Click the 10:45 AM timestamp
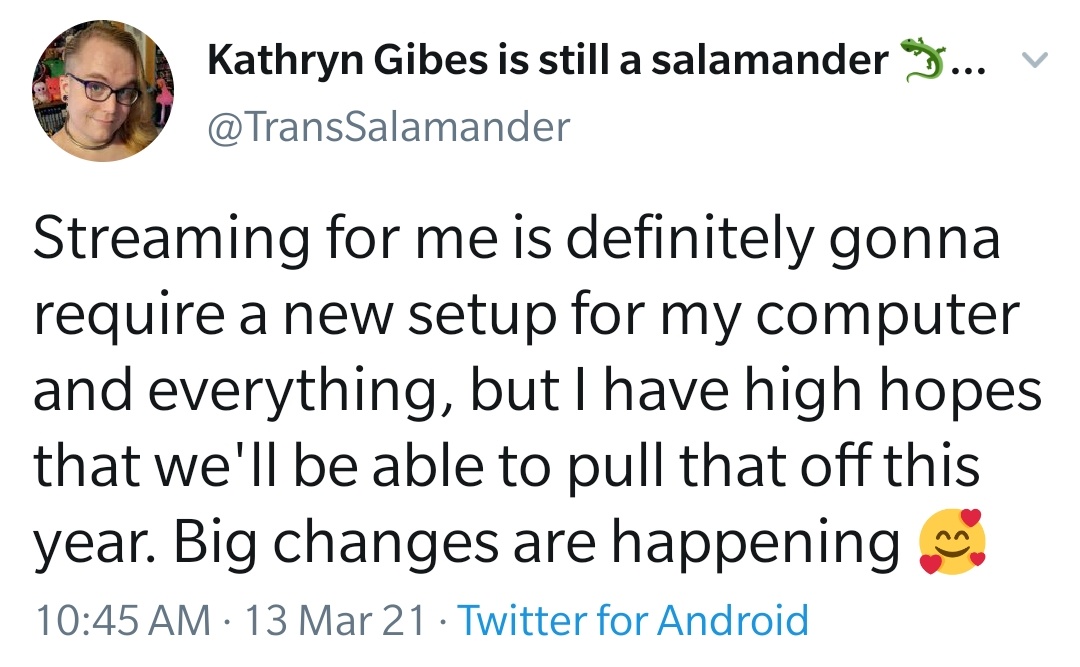This screenshot has height=667, width=1080. pyautogui.click(x=123, y=619)
